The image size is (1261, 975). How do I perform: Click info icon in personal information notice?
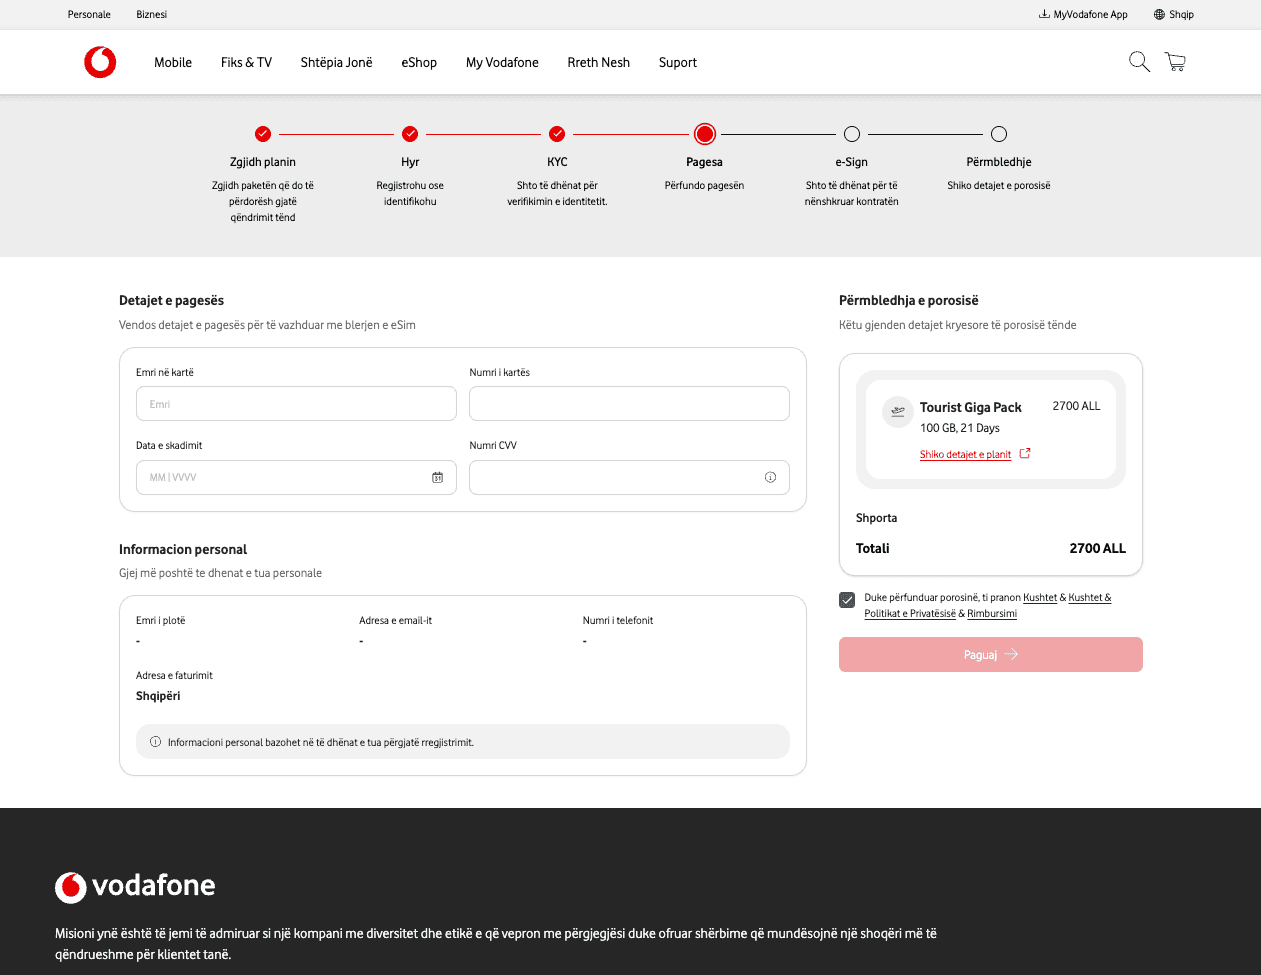pos(155,742)
